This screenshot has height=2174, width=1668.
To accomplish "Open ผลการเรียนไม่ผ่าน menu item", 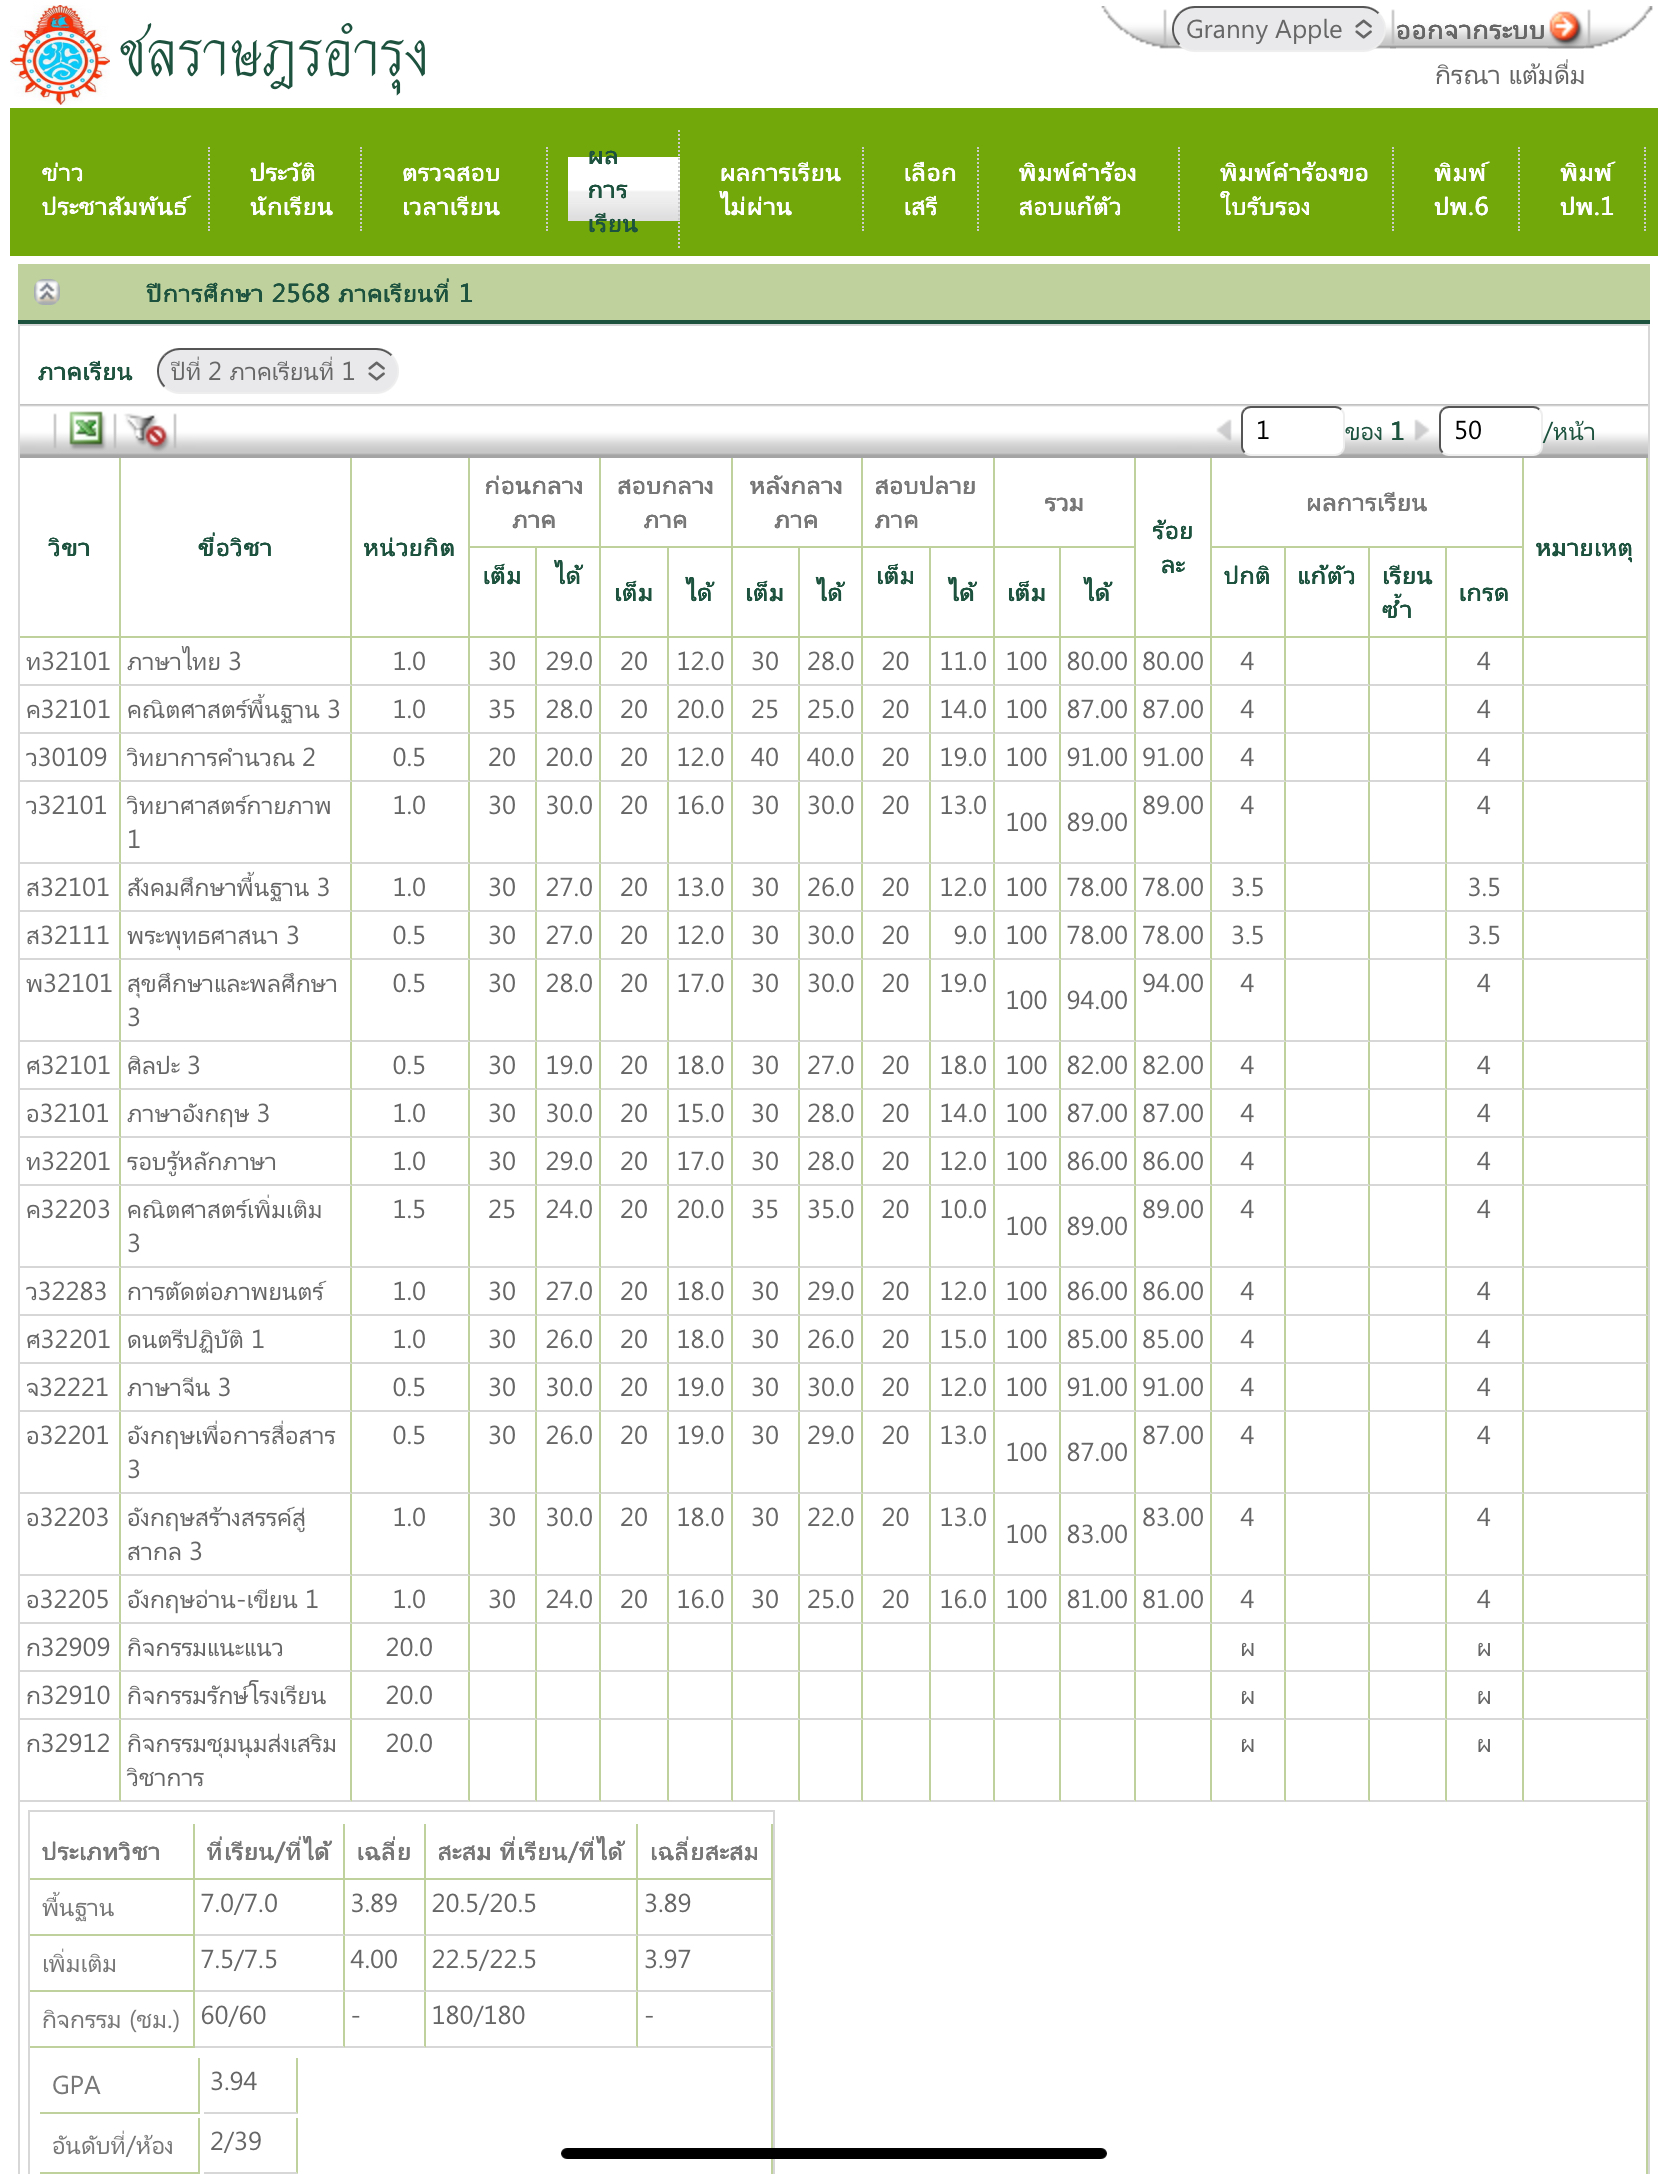I will point(779,189).
